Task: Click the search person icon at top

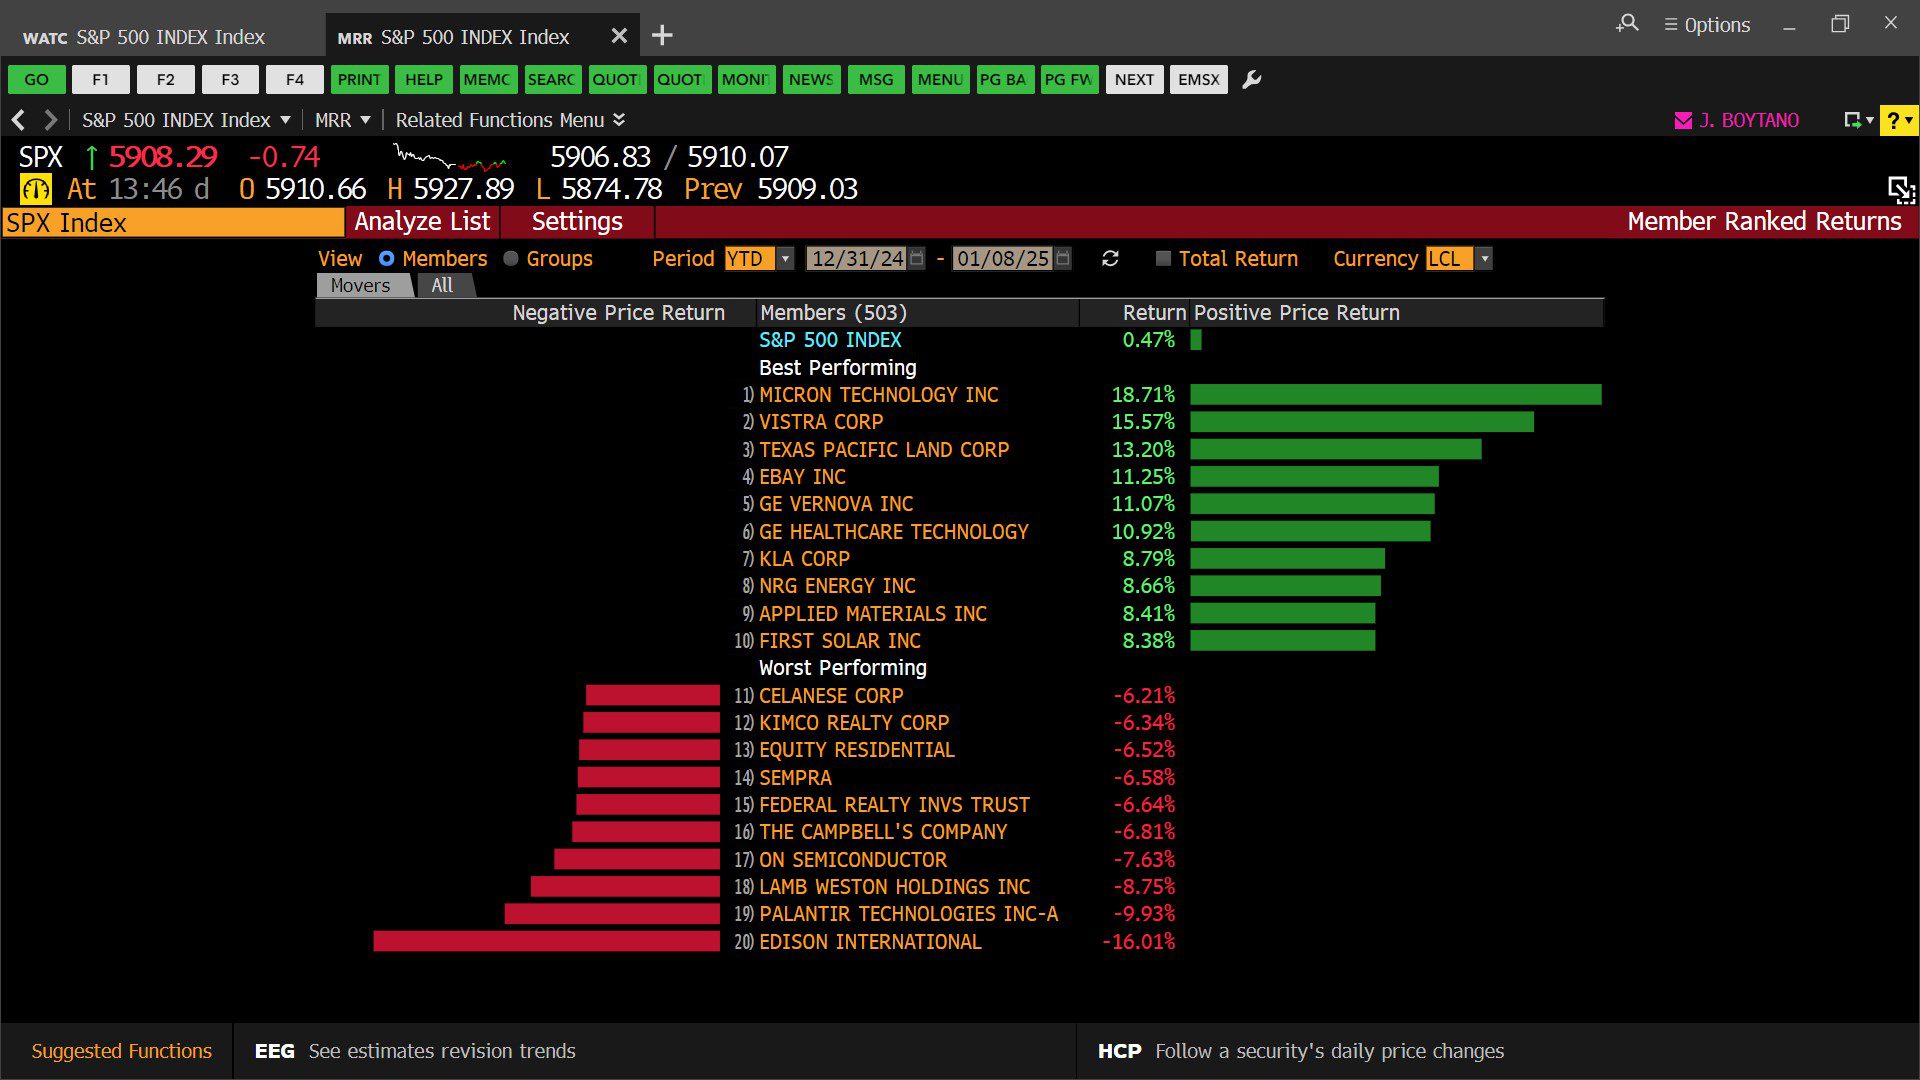Action: point(1627,24)
